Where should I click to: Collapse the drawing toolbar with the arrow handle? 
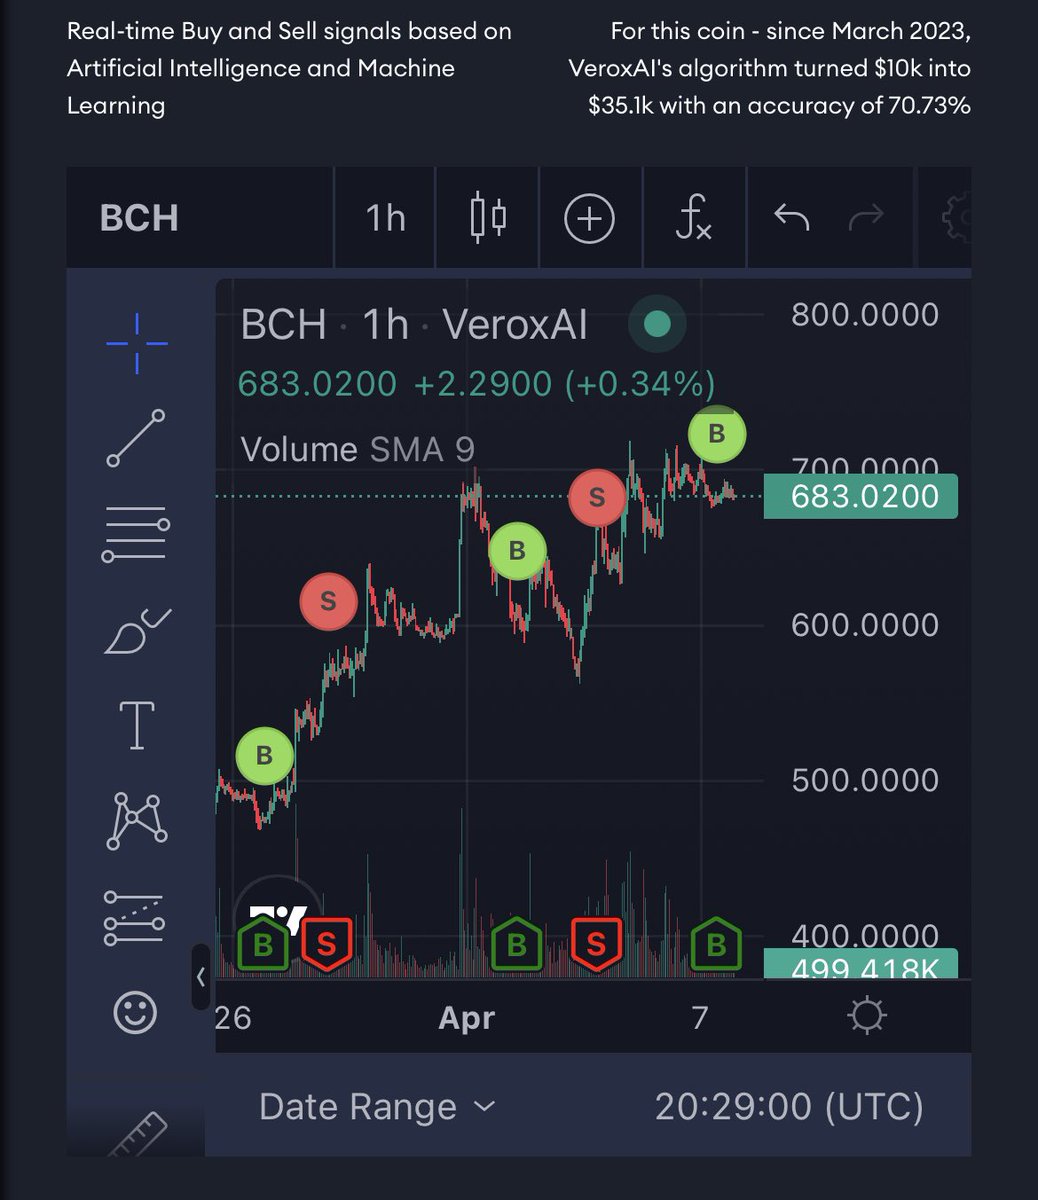pos(200,976)
